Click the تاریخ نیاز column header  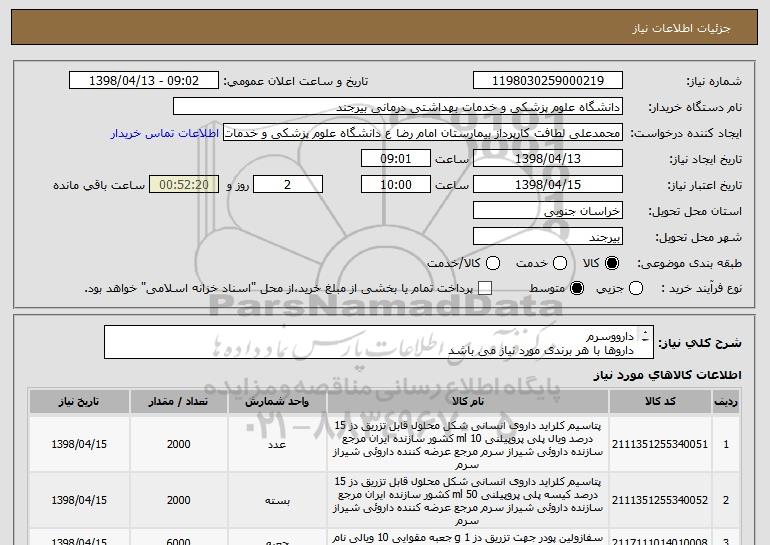pyautogui.click(x=79, y=402)
